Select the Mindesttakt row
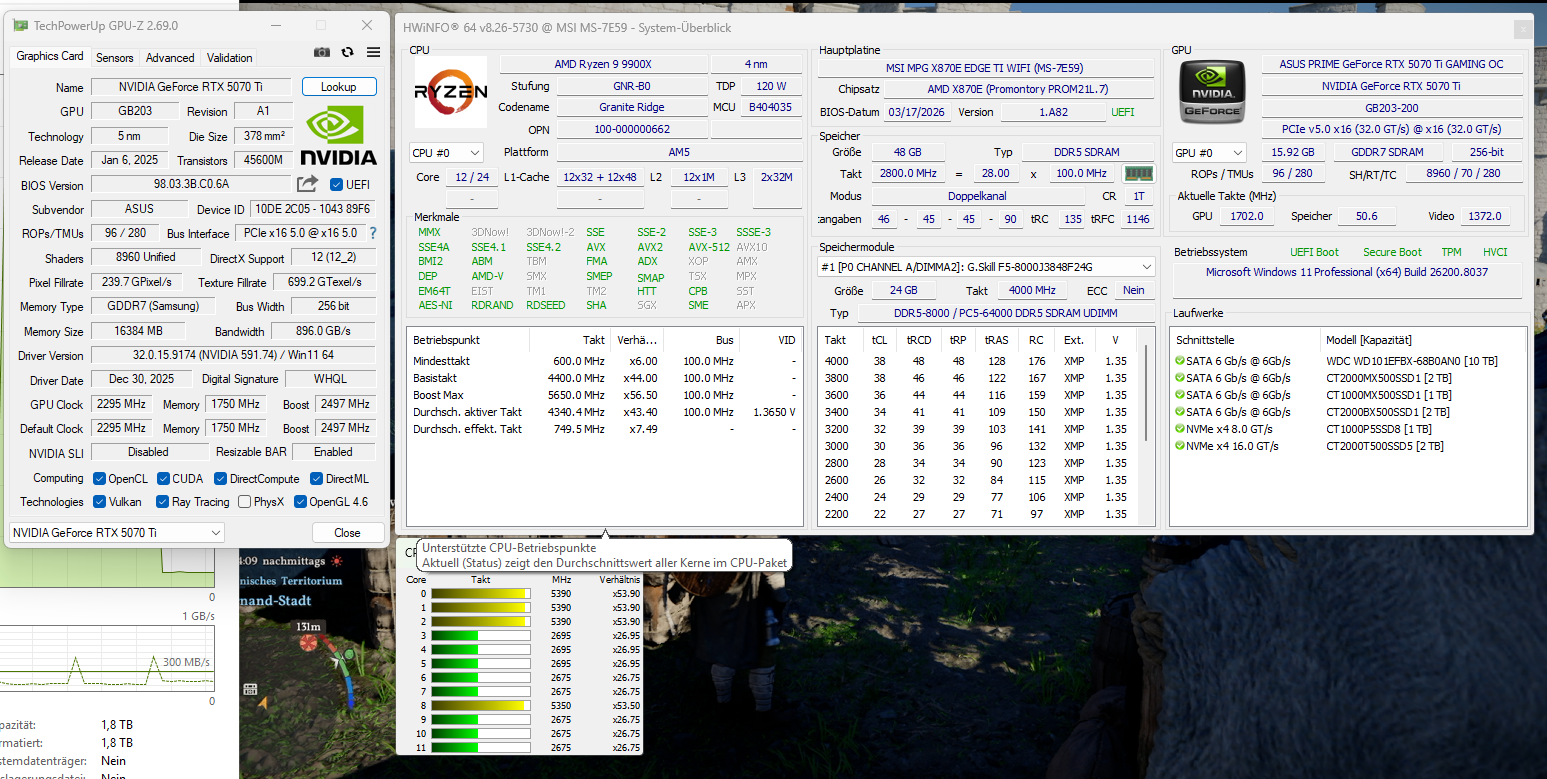Viewport: 1547px width, 779px height. pyautogui.click(x=604, y=361)
